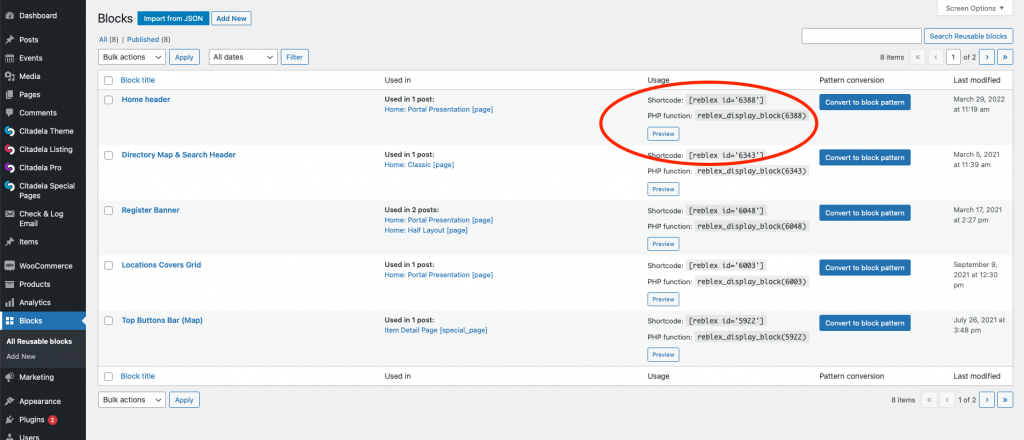Click the Filter button

pos(295,57)
